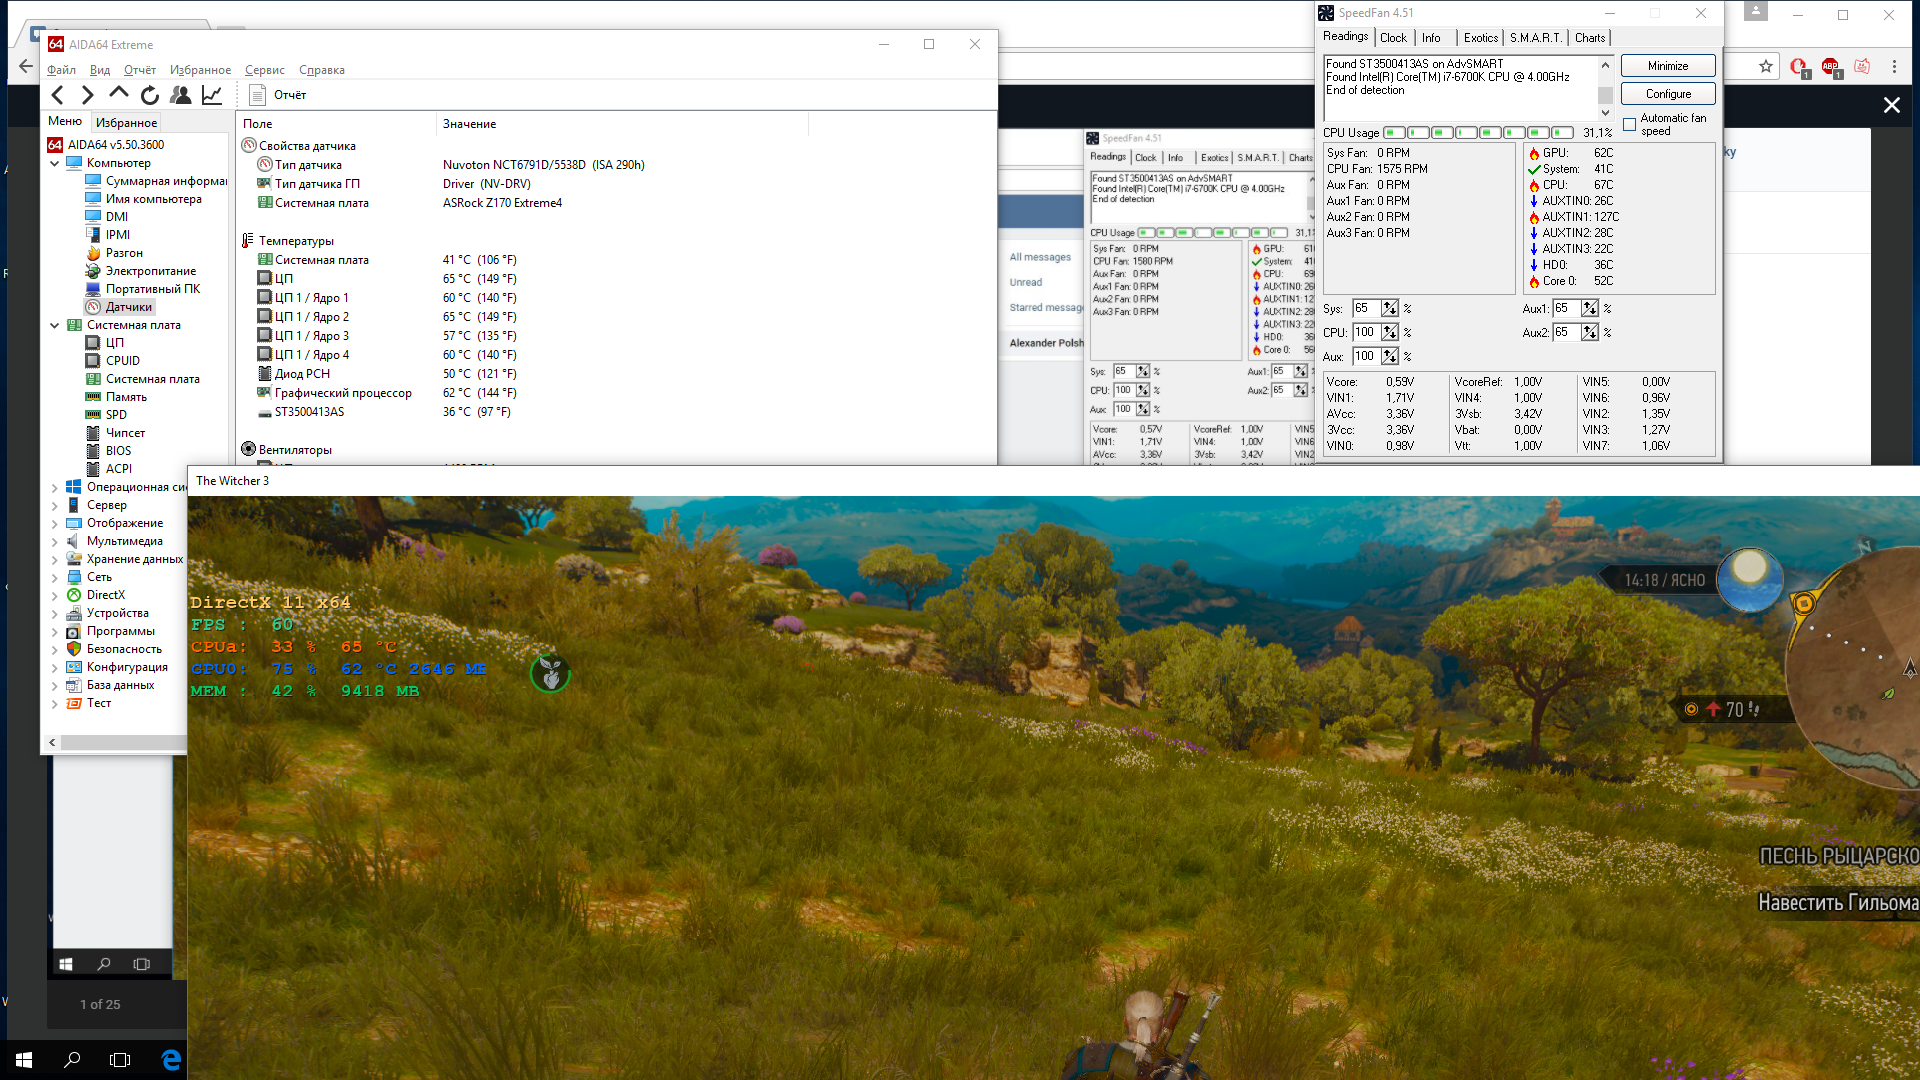
Task: Click the refresh icon in AIDA64 toolbar
Action: [x=150, y=95]
